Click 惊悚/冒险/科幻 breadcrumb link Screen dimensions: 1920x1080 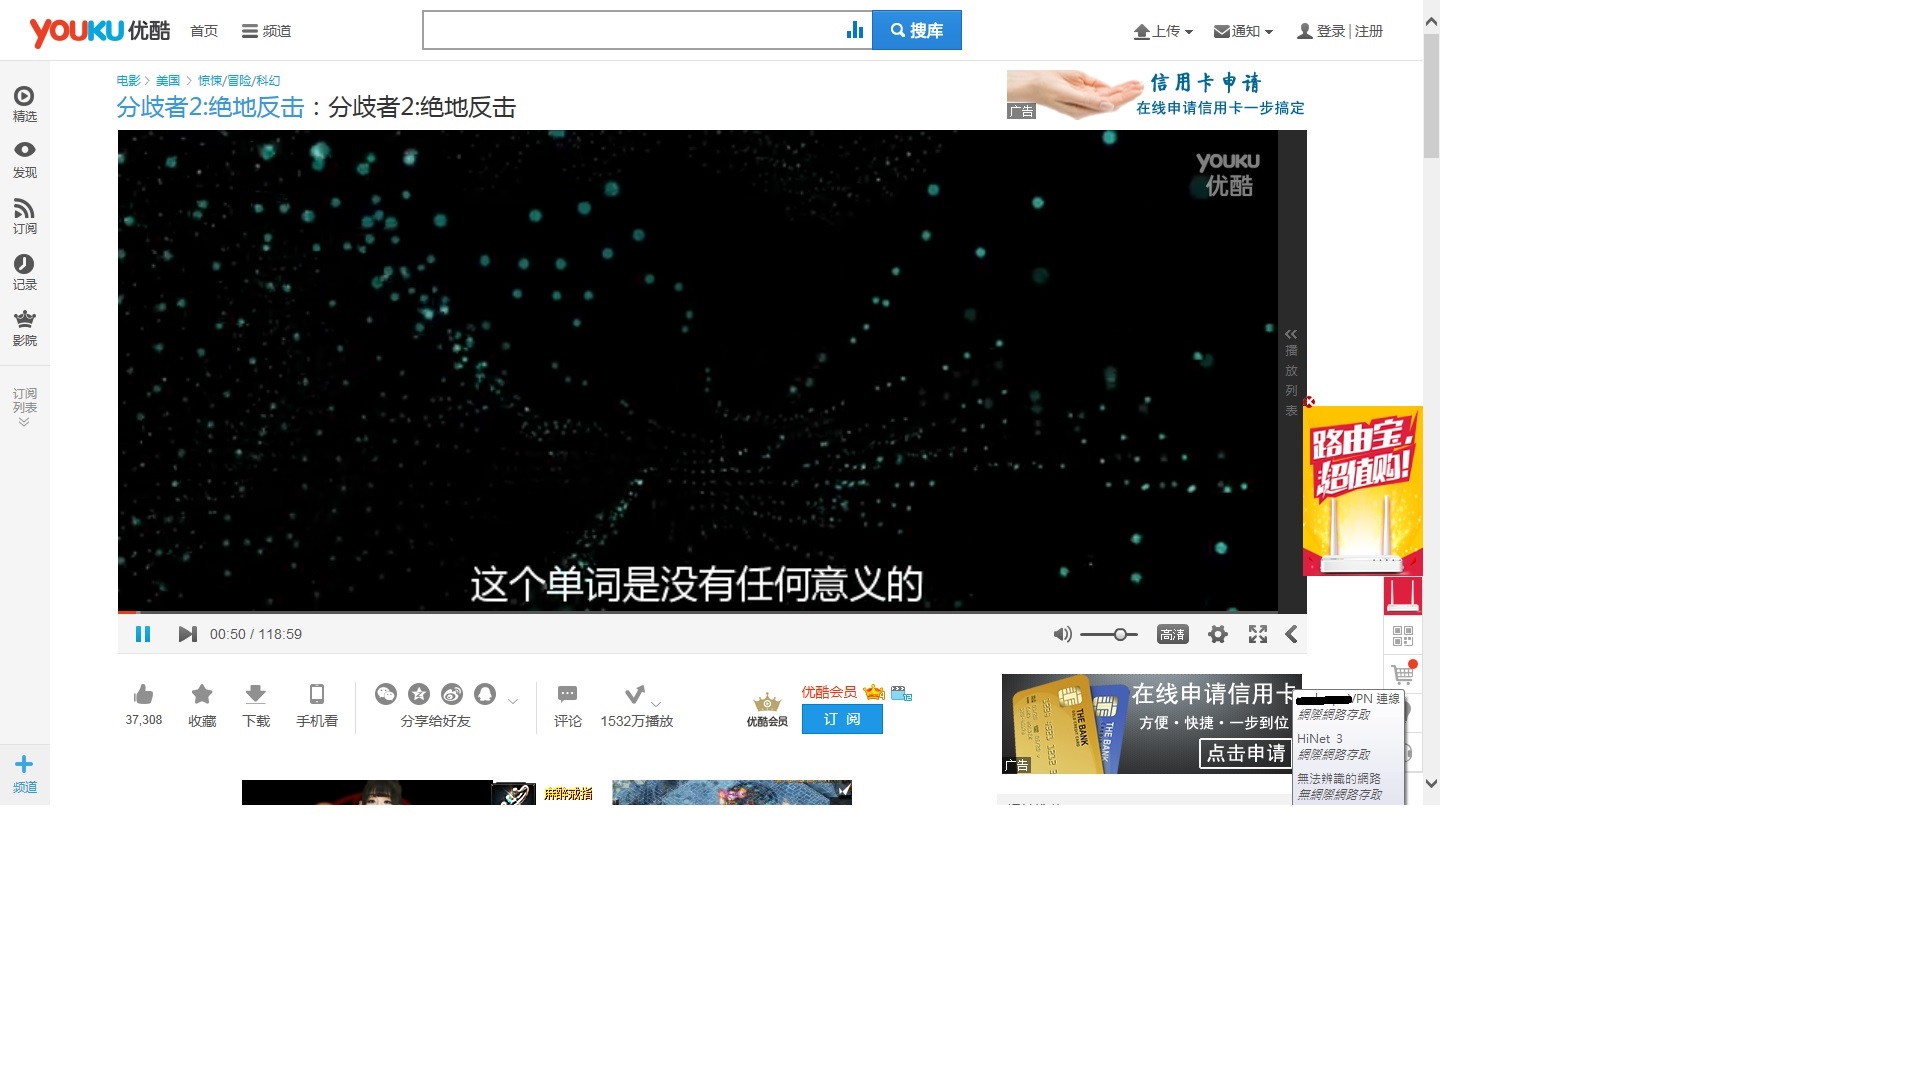239,81
